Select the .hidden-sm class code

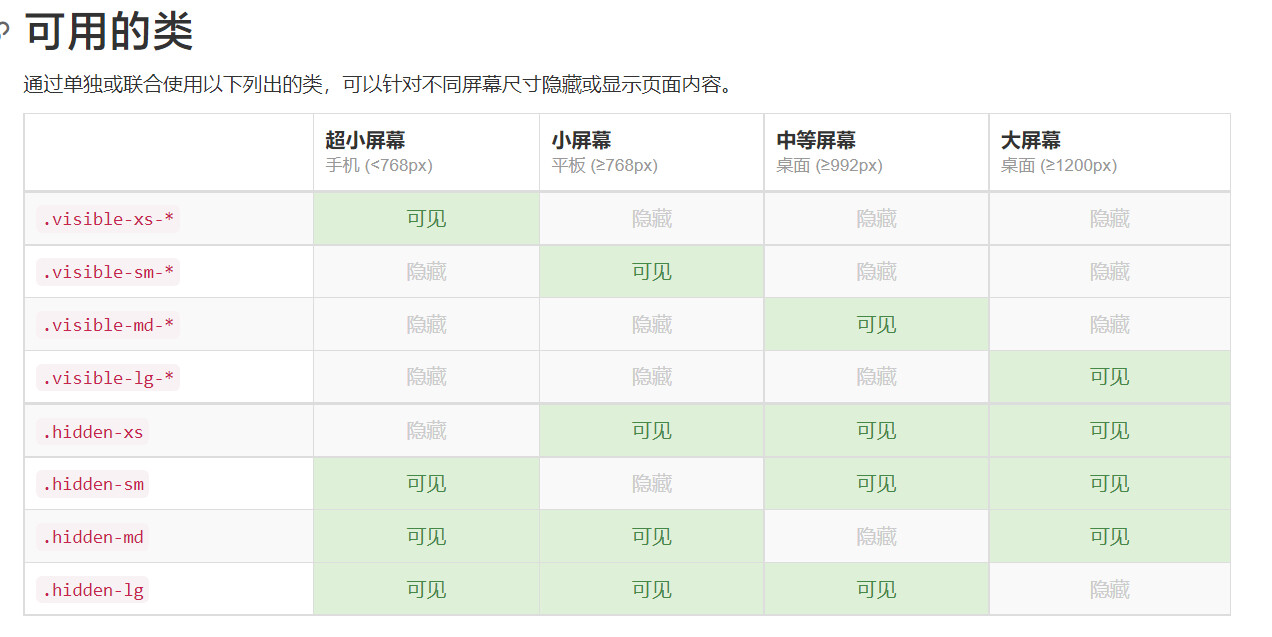(x=92, y=484)
